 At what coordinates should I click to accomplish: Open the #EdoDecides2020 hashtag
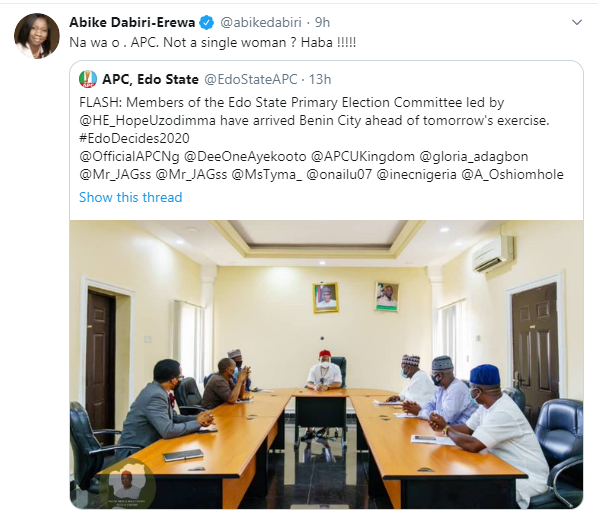coord(134,138)
